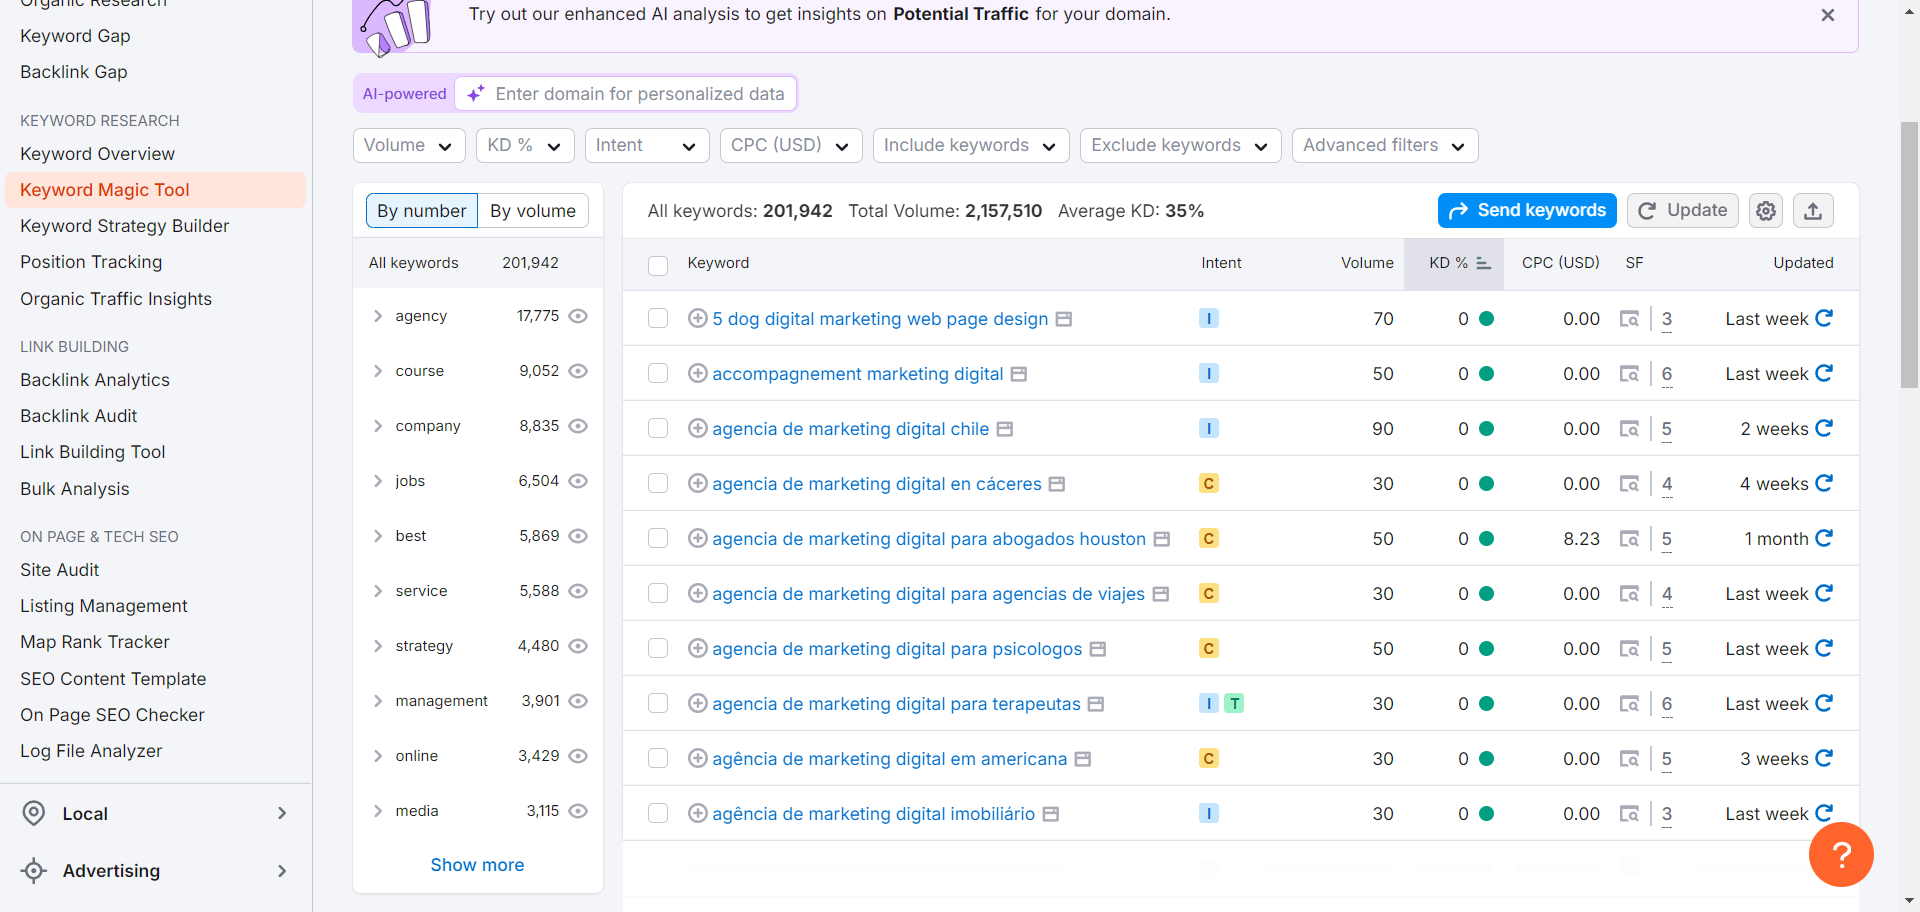
Task: Toggle eye icon for agency group
Action: 578,316
